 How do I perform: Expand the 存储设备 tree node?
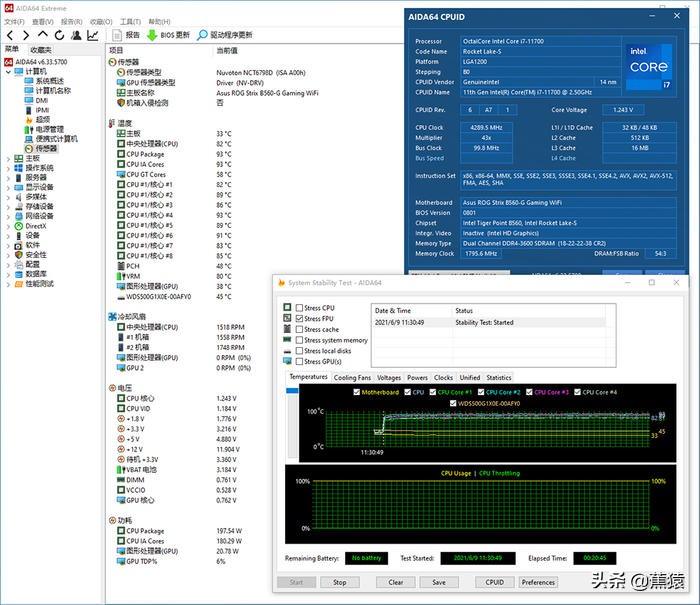pyautogui.click(x=8, y=207)
